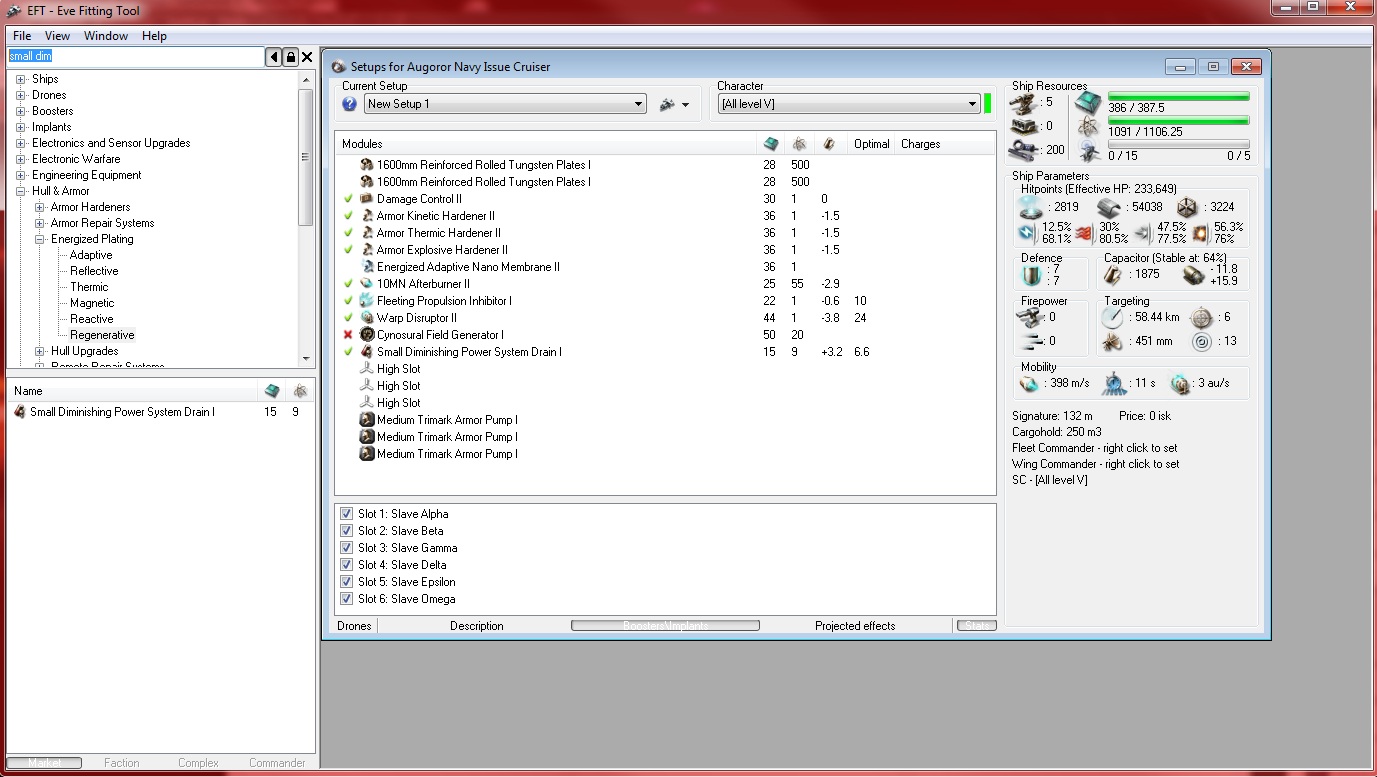Expand the Armor Hardeners tree node

[40, 207]
